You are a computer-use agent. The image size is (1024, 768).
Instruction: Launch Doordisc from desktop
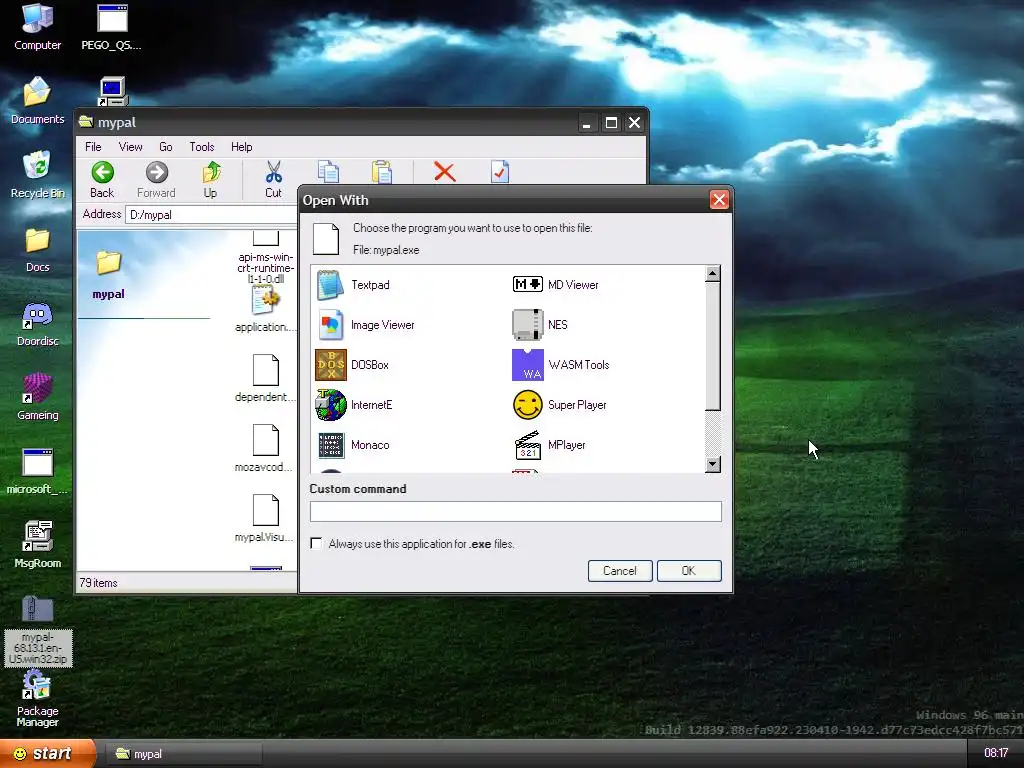(x=37, y=323)
